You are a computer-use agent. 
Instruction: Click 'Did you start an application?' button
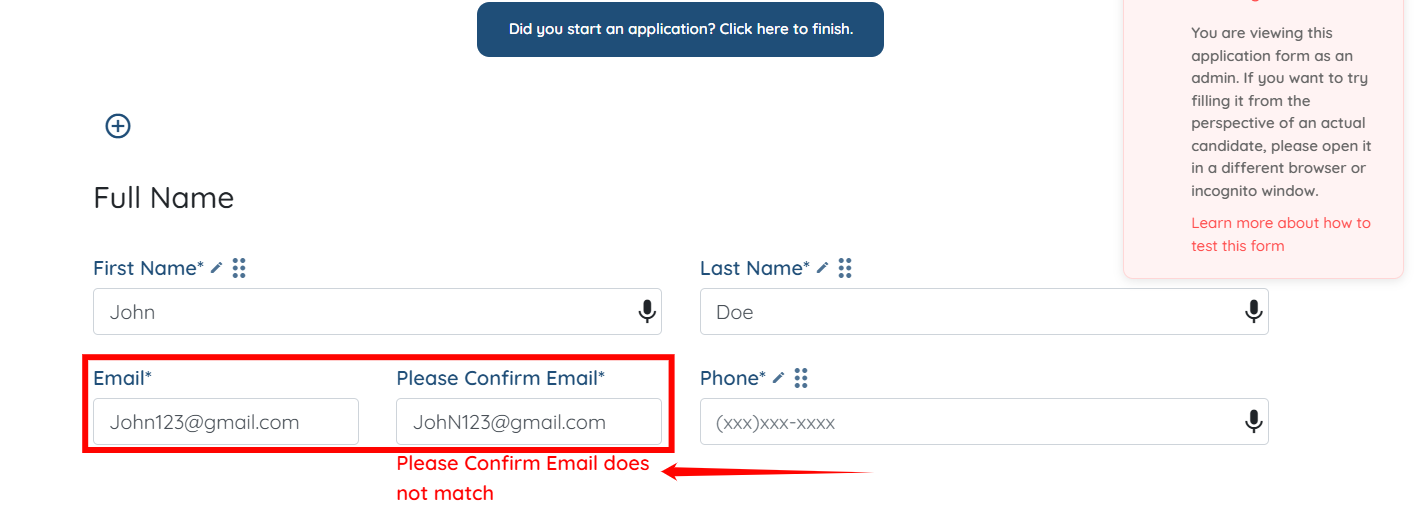[x=680, y=29]
